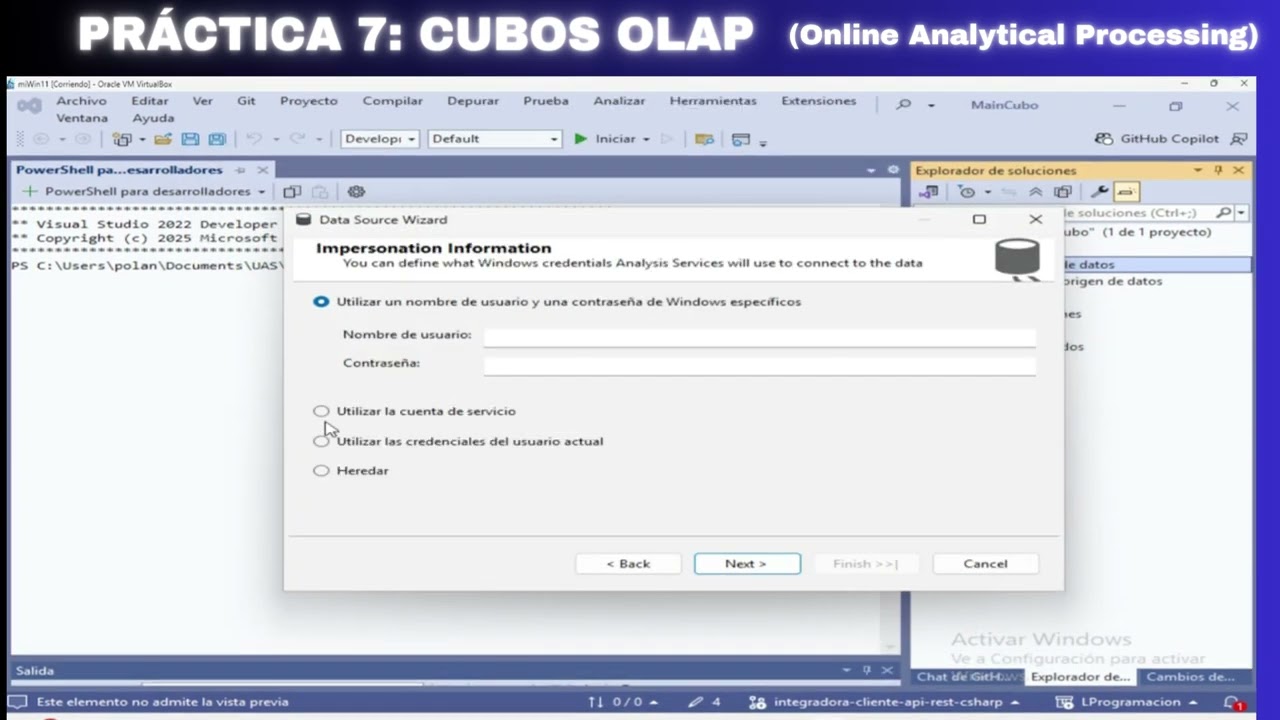Open the Copilot feedback chat icon
Viewport: 1280px width, 720px height.
[x=1239, y=139]
